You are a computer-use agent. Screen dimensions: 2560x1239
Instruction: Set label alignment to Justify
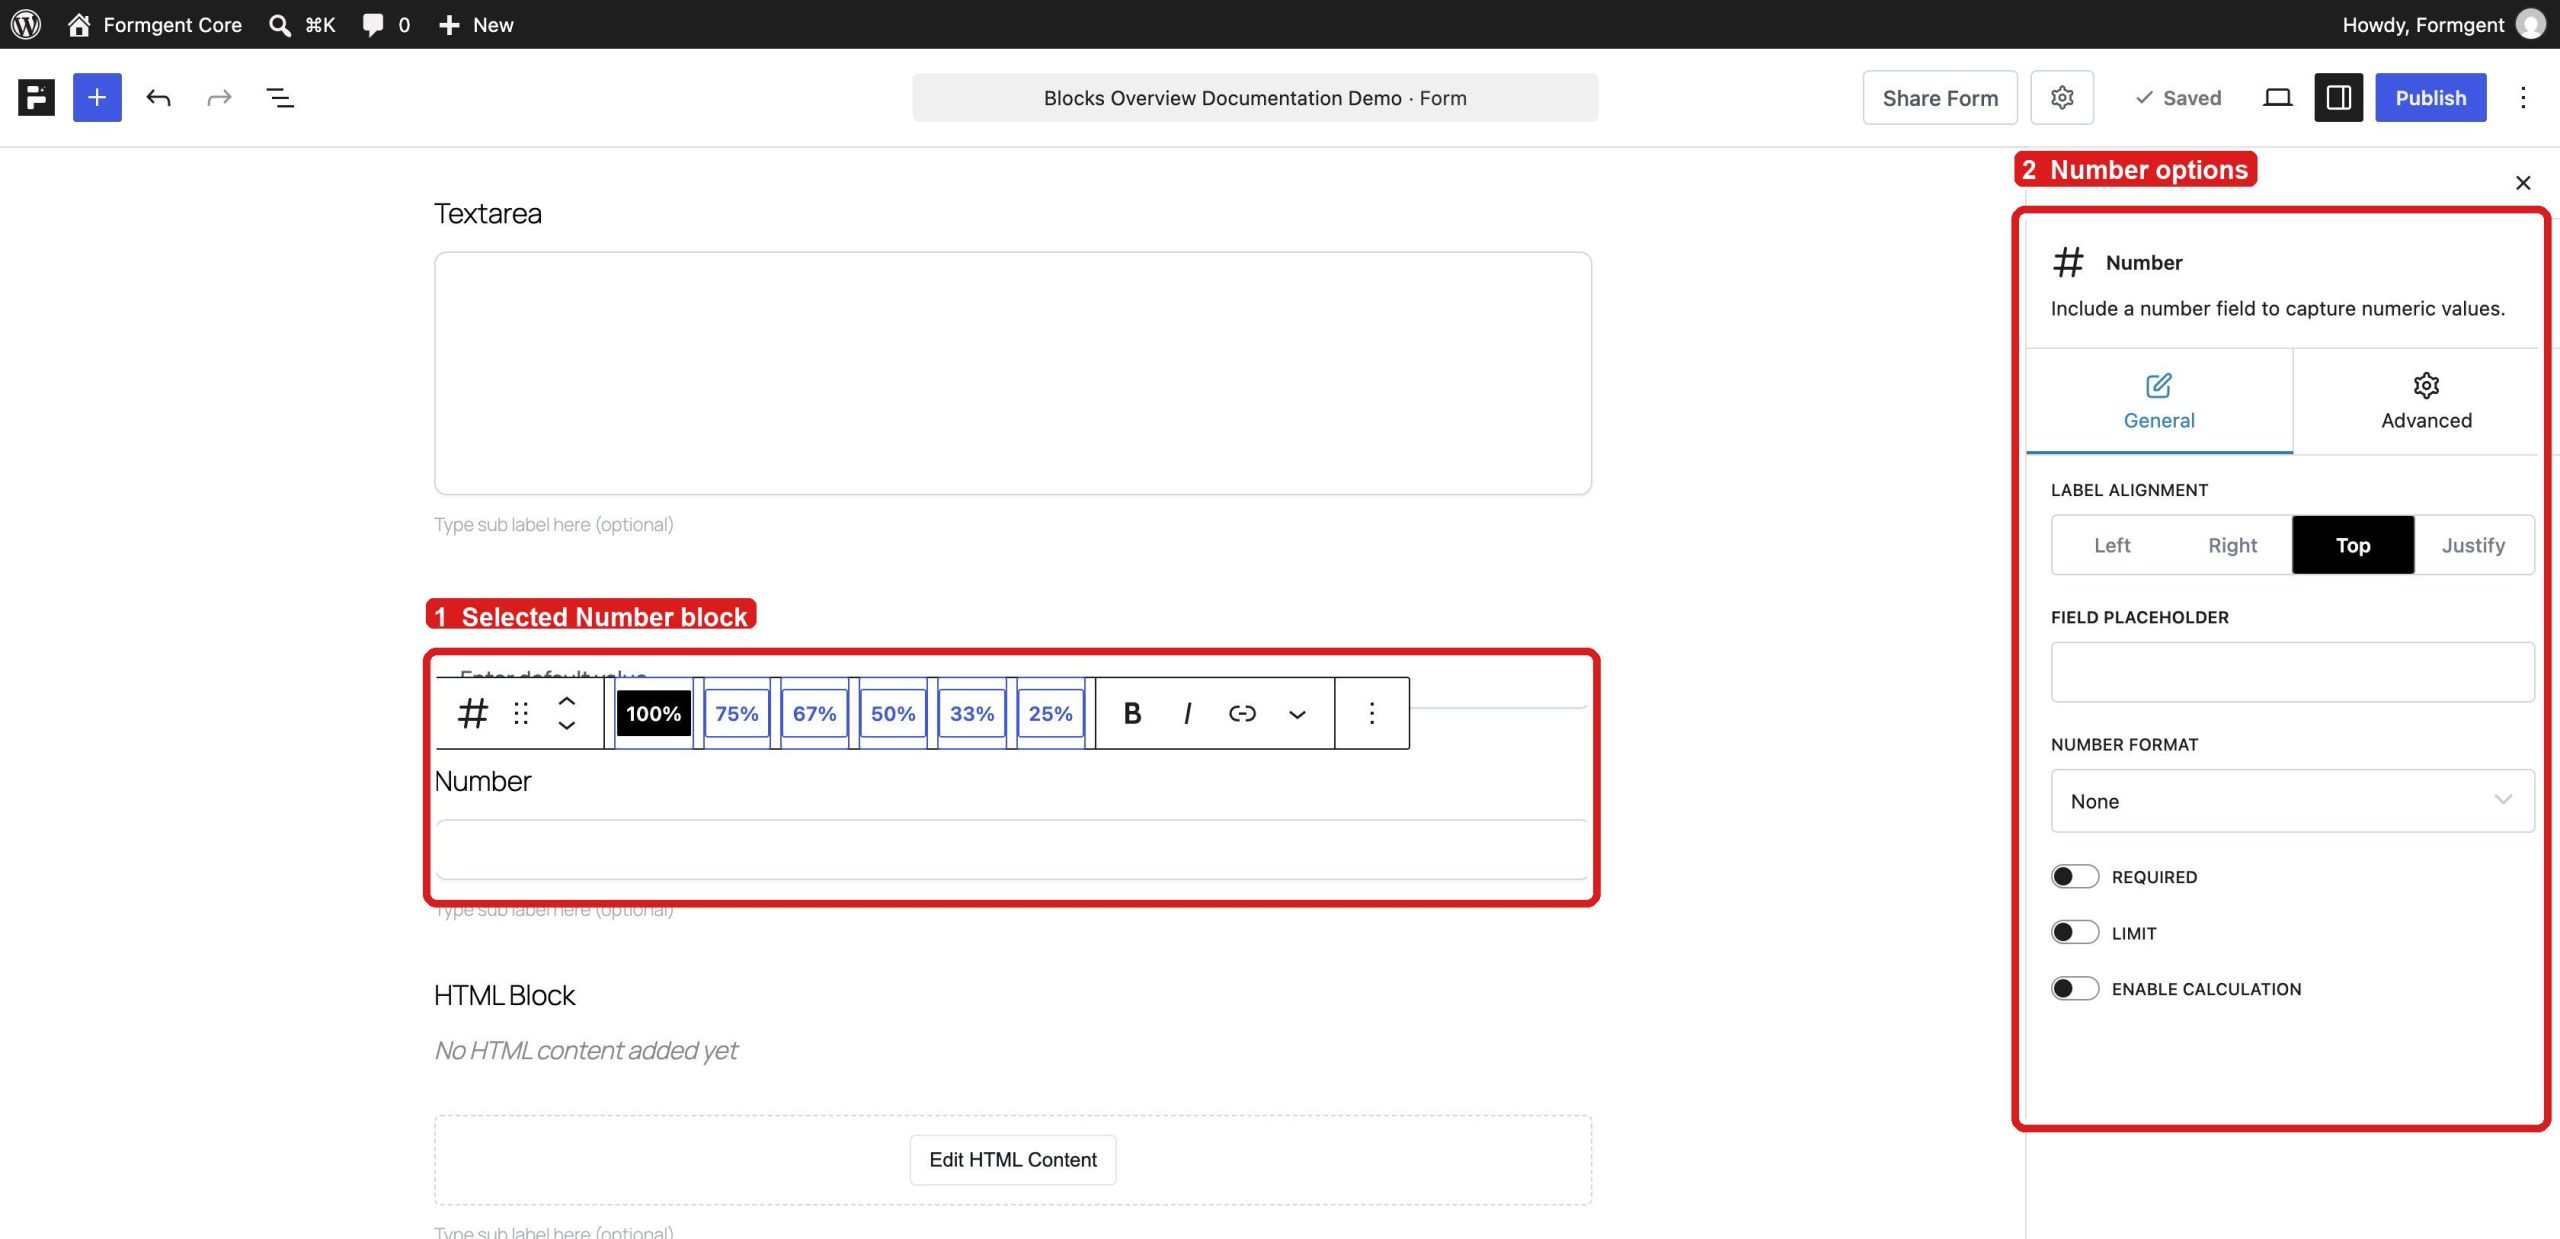pos(2474,545)
